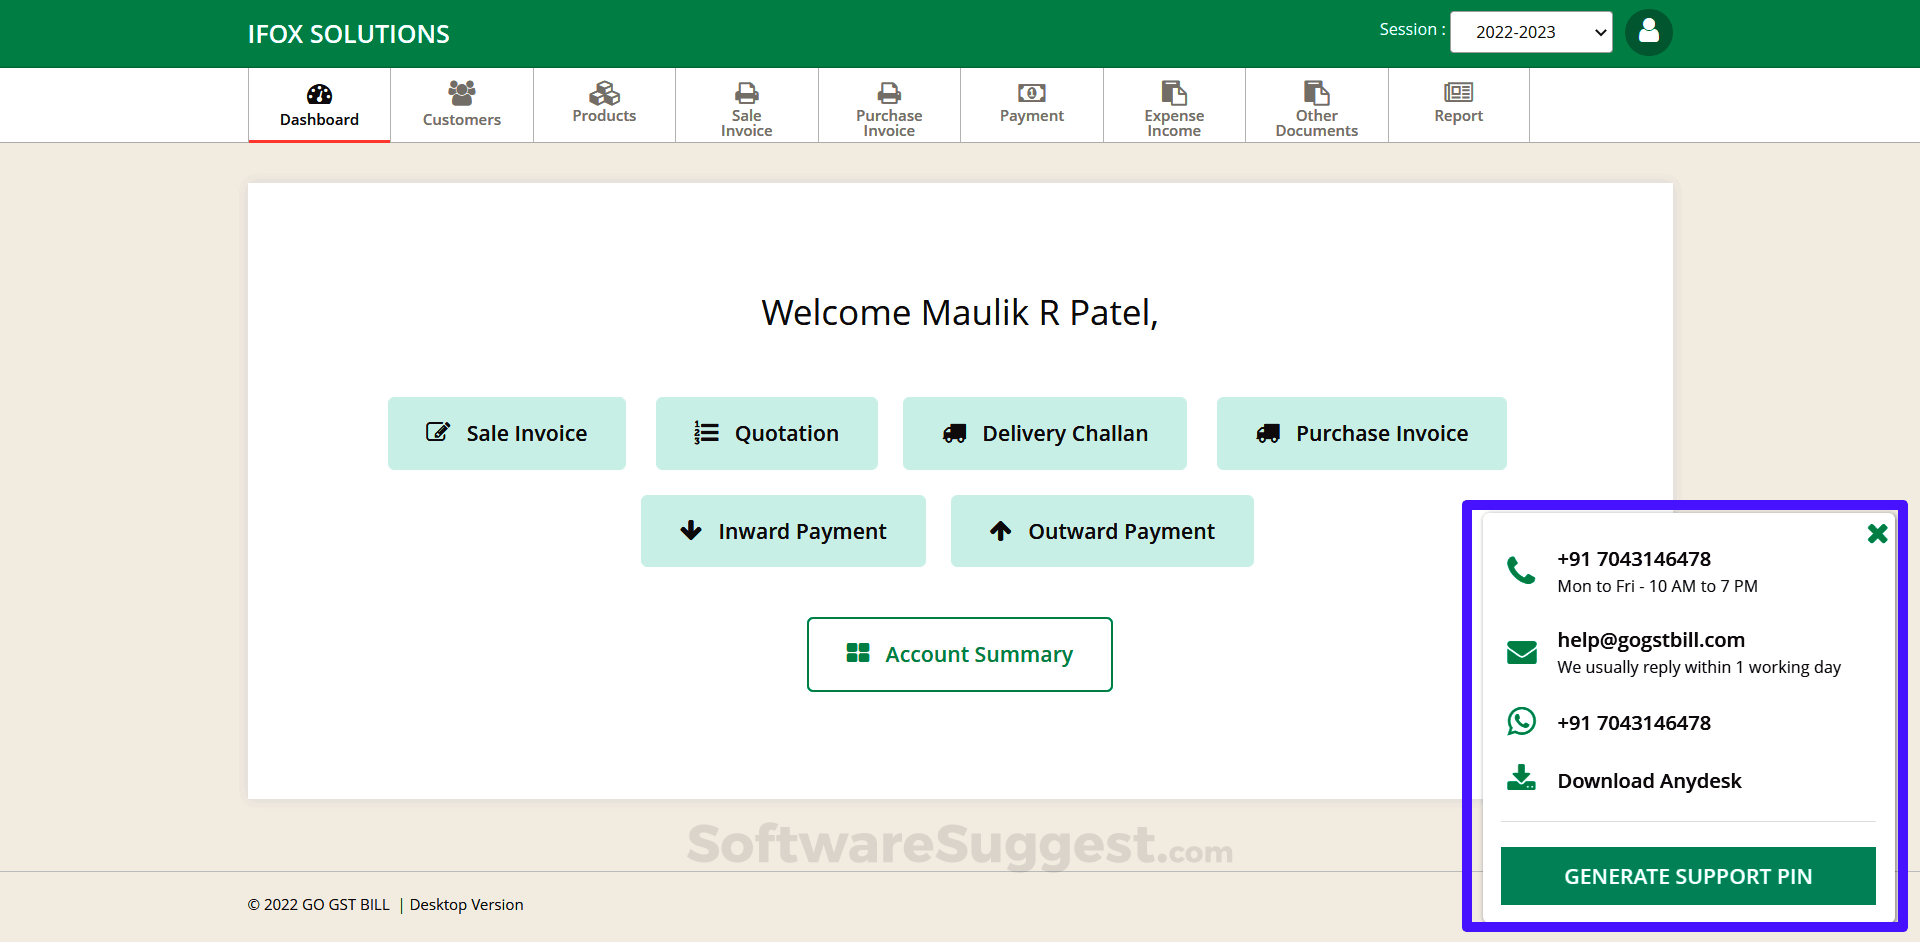Open the user profile avatar icon
Screen dimensions: 1920x942
click(x=1648, y=32)
